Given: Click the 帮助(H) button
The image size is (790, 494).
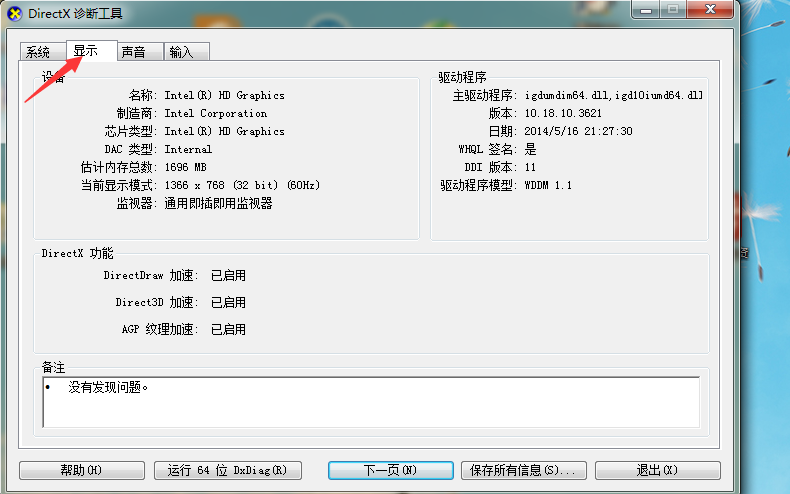Looking at the screenshot, I should pyautogui.click(x=82, y=470).
